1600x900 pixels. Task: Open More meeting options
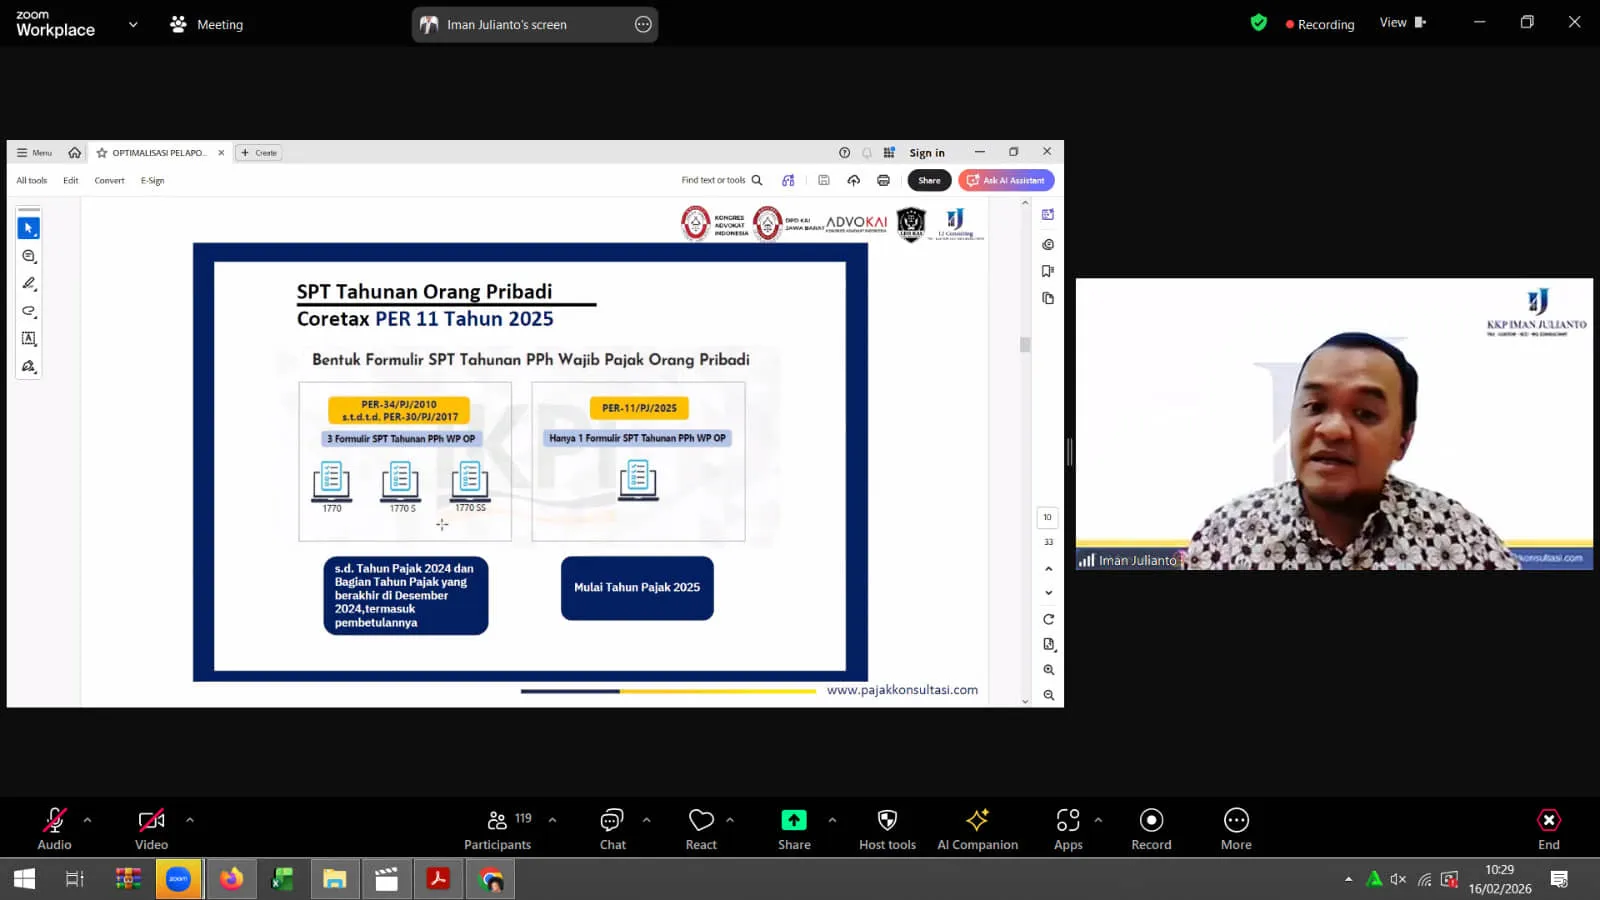click(x=1236, y=829)
